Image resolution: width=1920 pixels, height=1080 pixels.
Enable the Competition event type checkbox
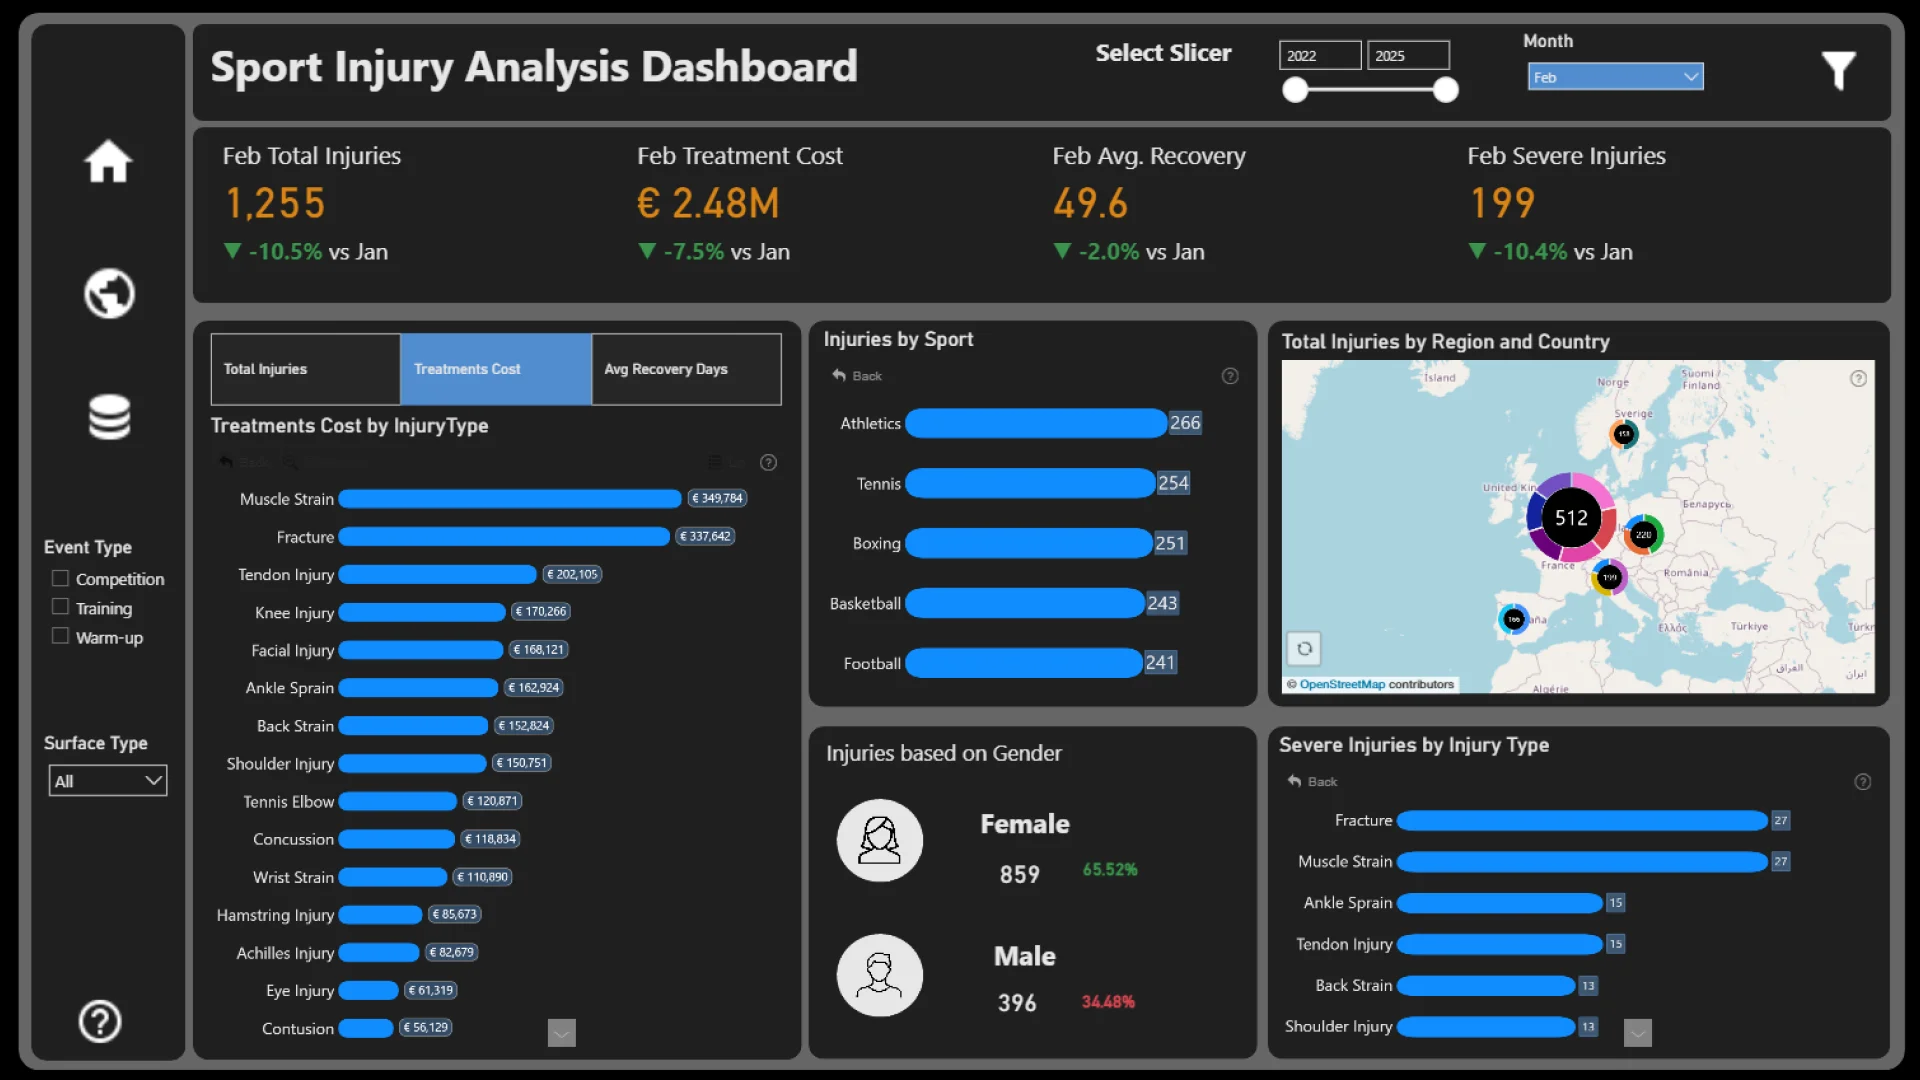point(60,578)
